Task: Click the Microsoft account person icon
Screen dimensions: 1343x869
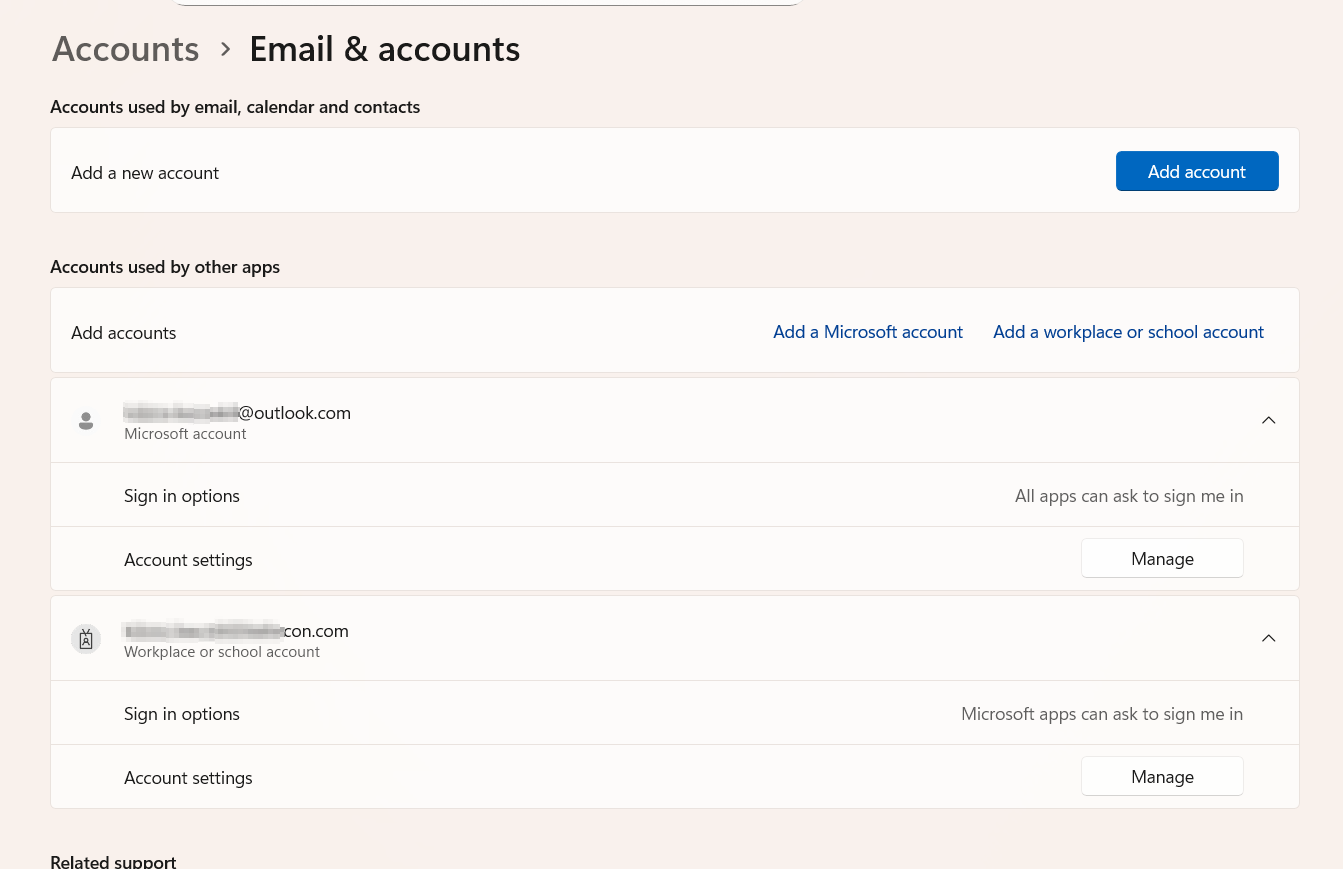Action: (86, 421)
